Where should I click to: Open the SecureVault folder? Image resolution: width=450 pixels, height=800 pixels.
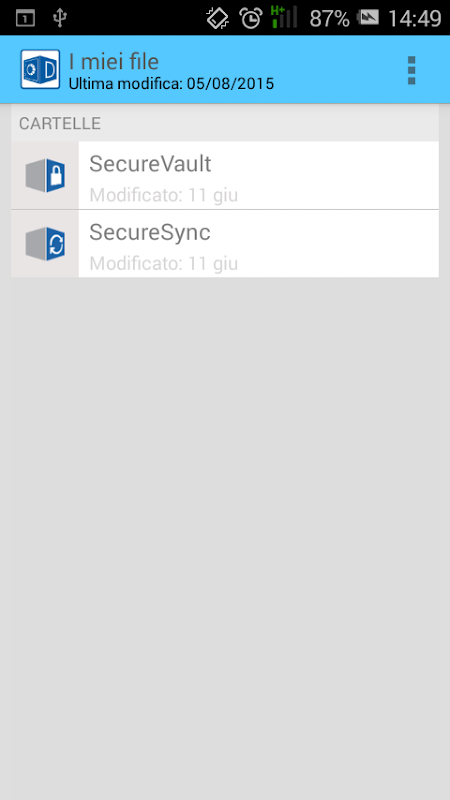pyautogui.click(x=225, y=175)
